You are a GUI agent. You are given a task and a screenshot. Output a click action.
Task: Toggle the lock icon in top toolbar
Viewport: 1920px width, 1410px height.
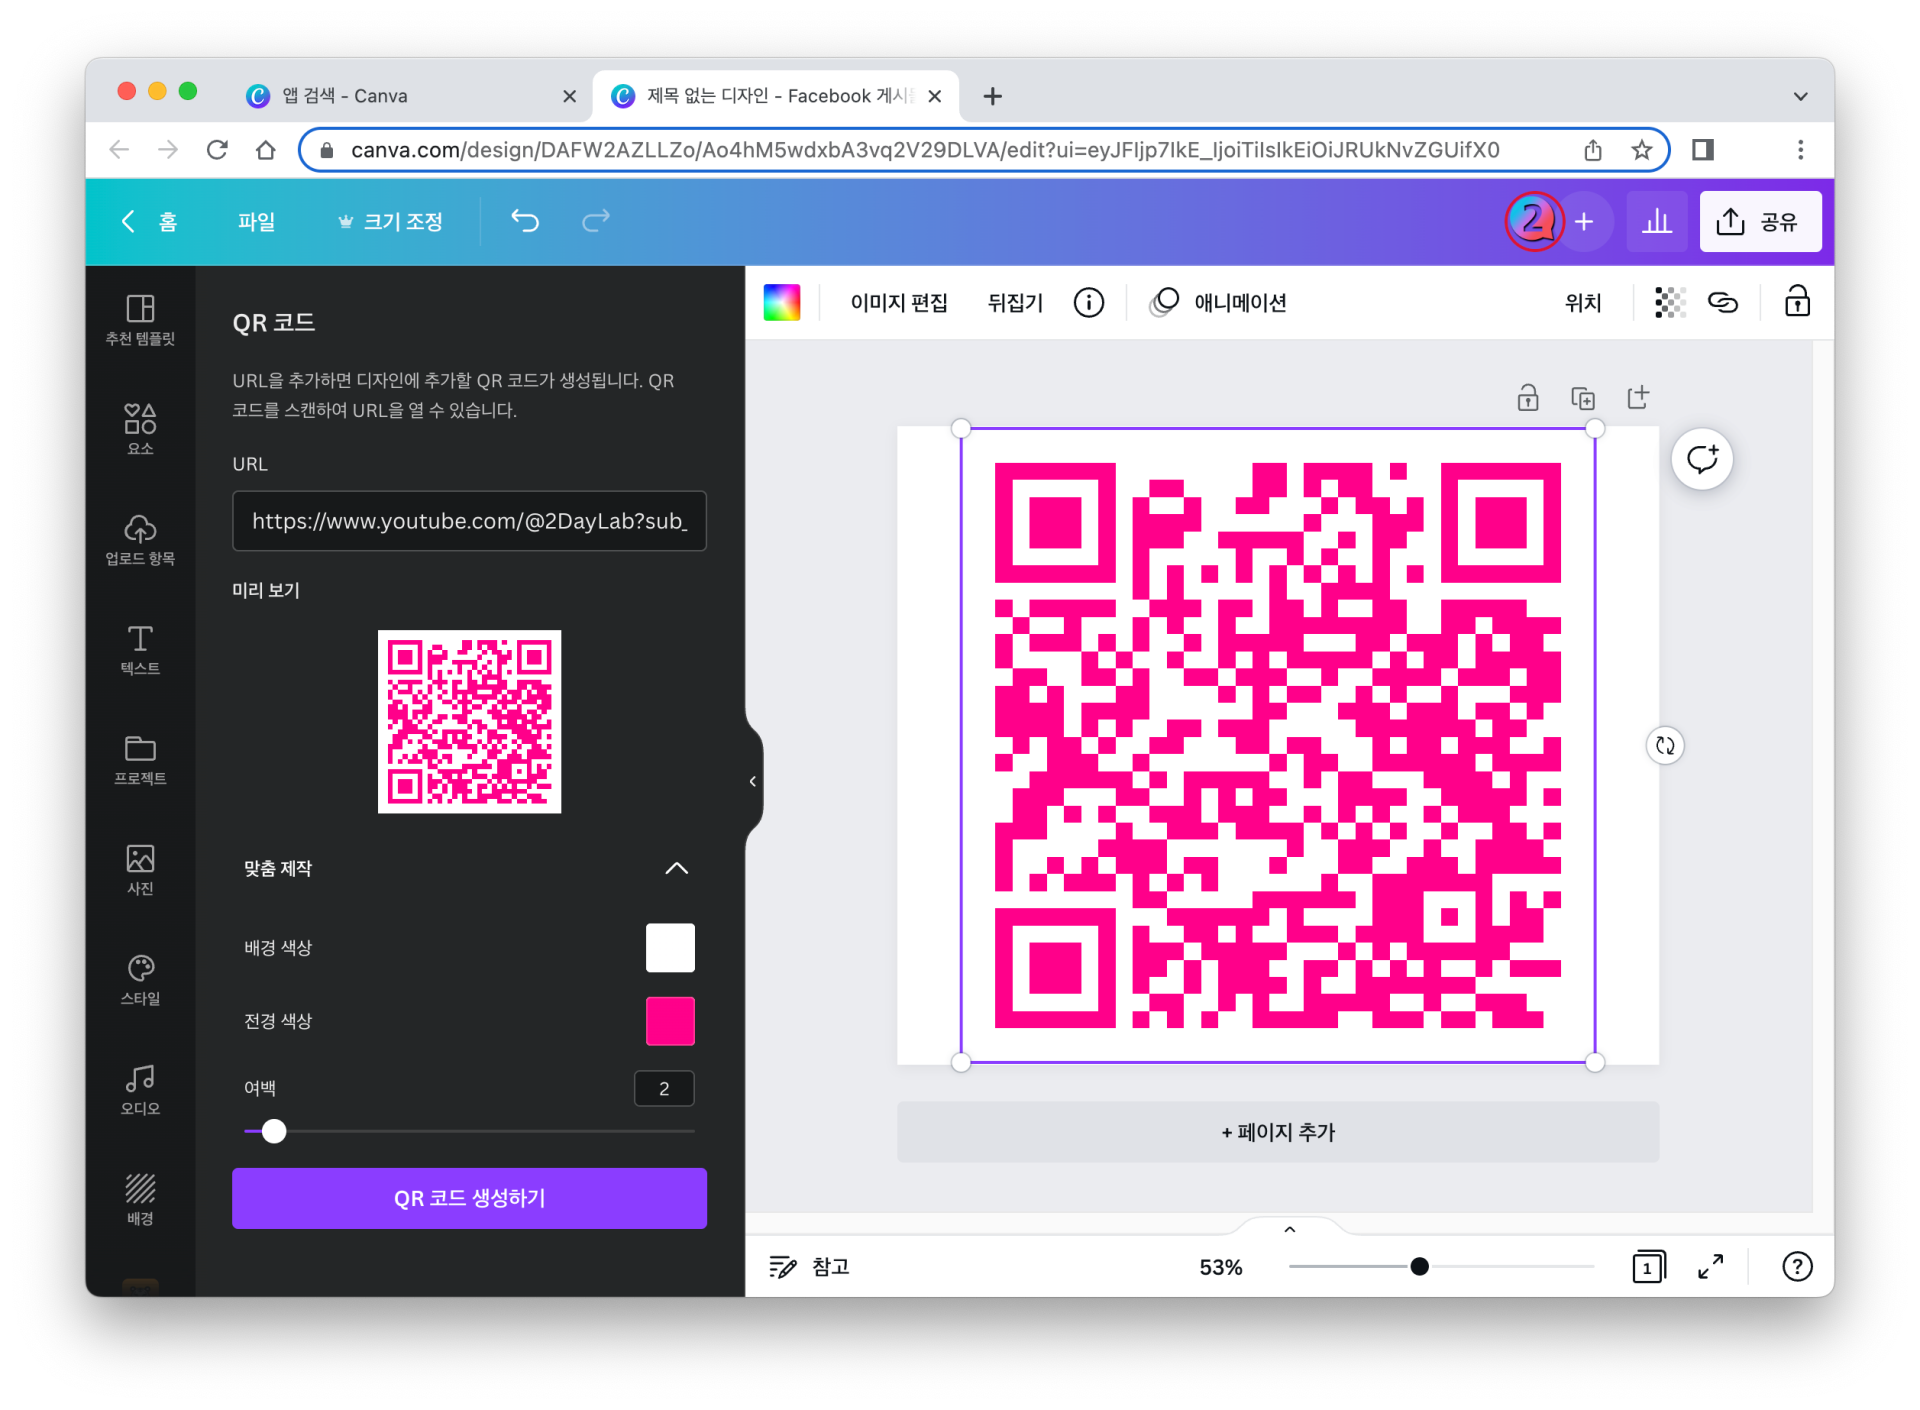pyautogui.click(x=1796, y=302)
